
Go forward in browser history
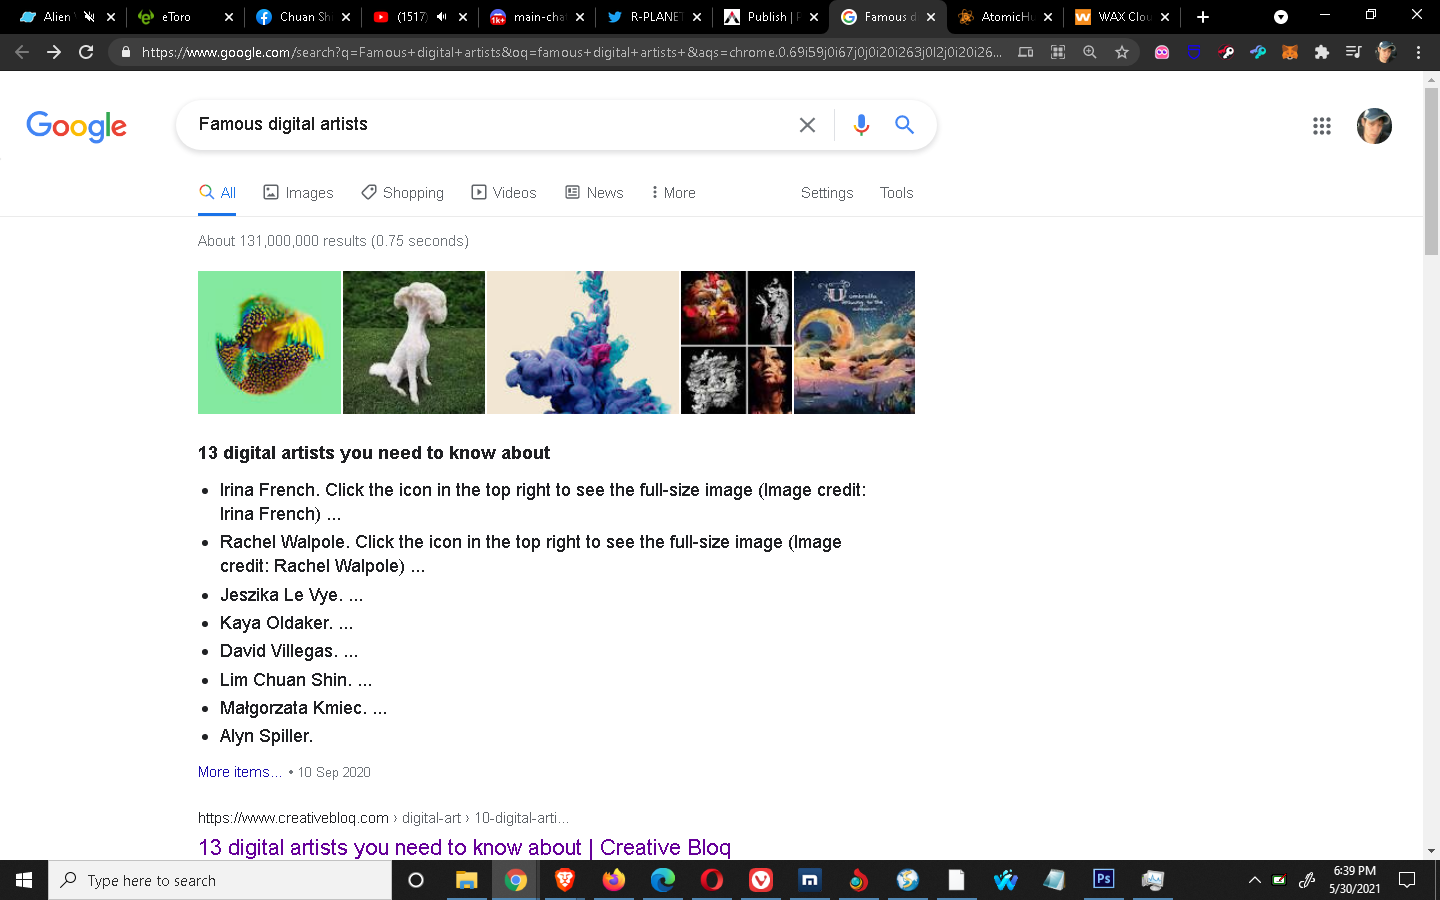point(54,52)
